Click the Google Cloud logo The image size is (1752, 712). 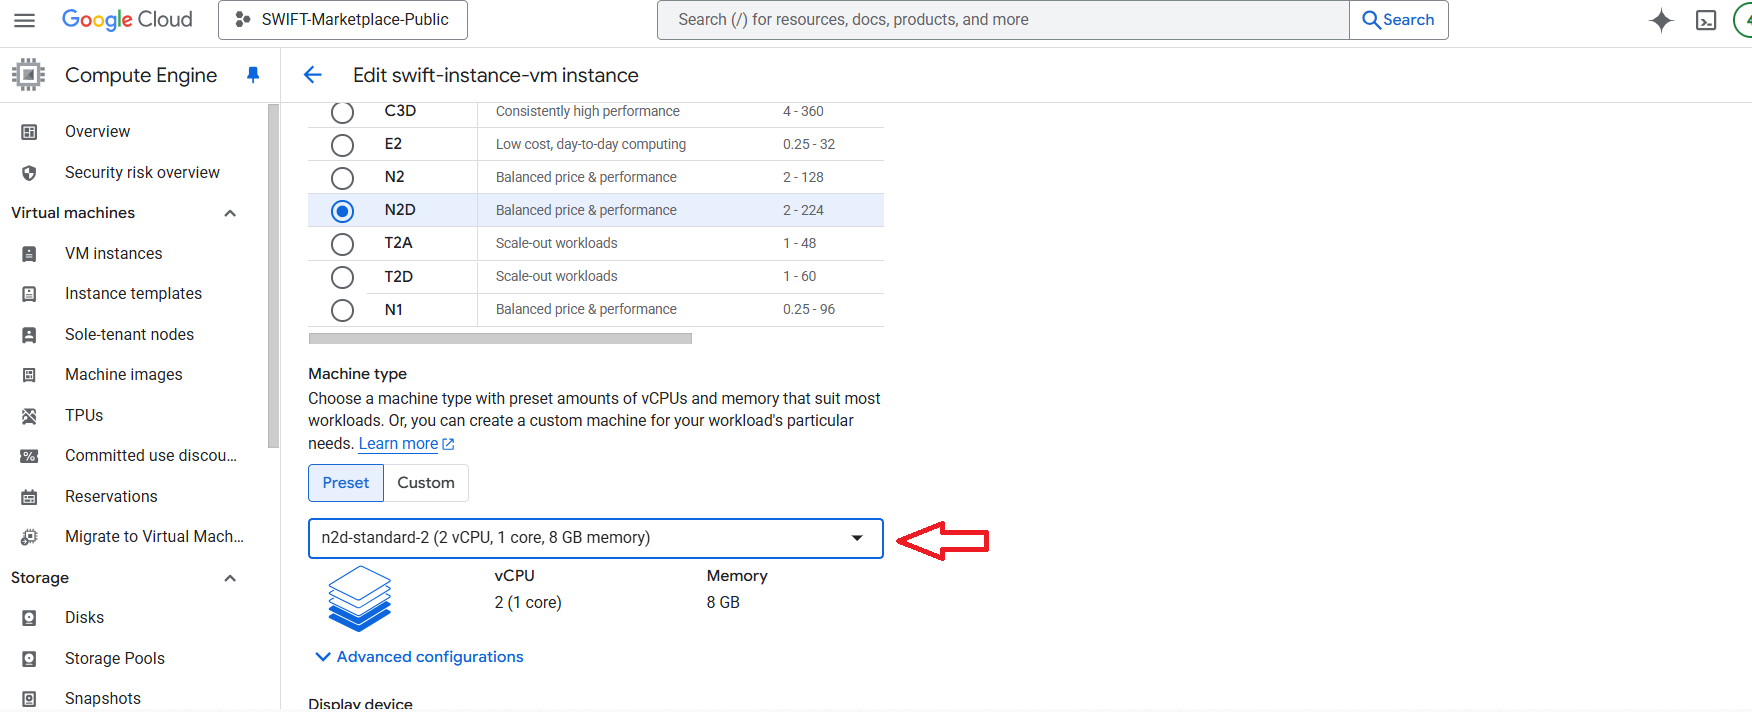point(127,20)
